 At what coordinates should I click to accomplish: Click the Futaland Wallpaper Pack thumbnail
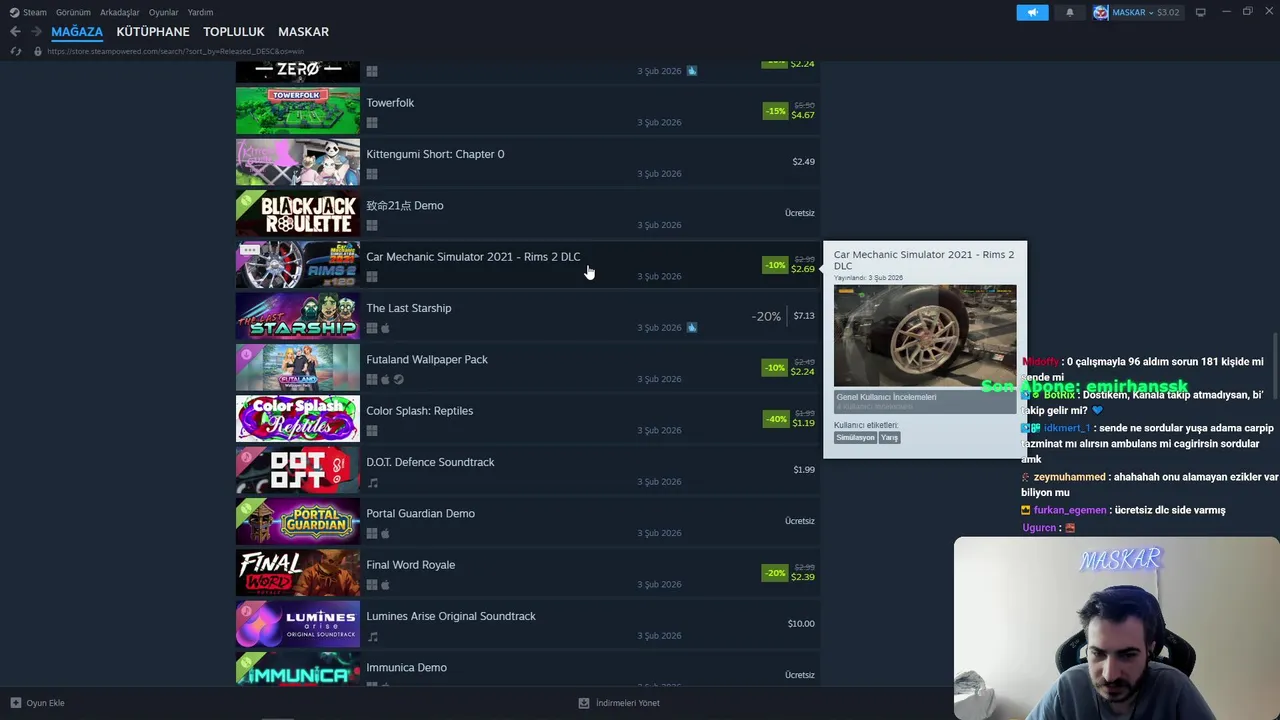297,367
